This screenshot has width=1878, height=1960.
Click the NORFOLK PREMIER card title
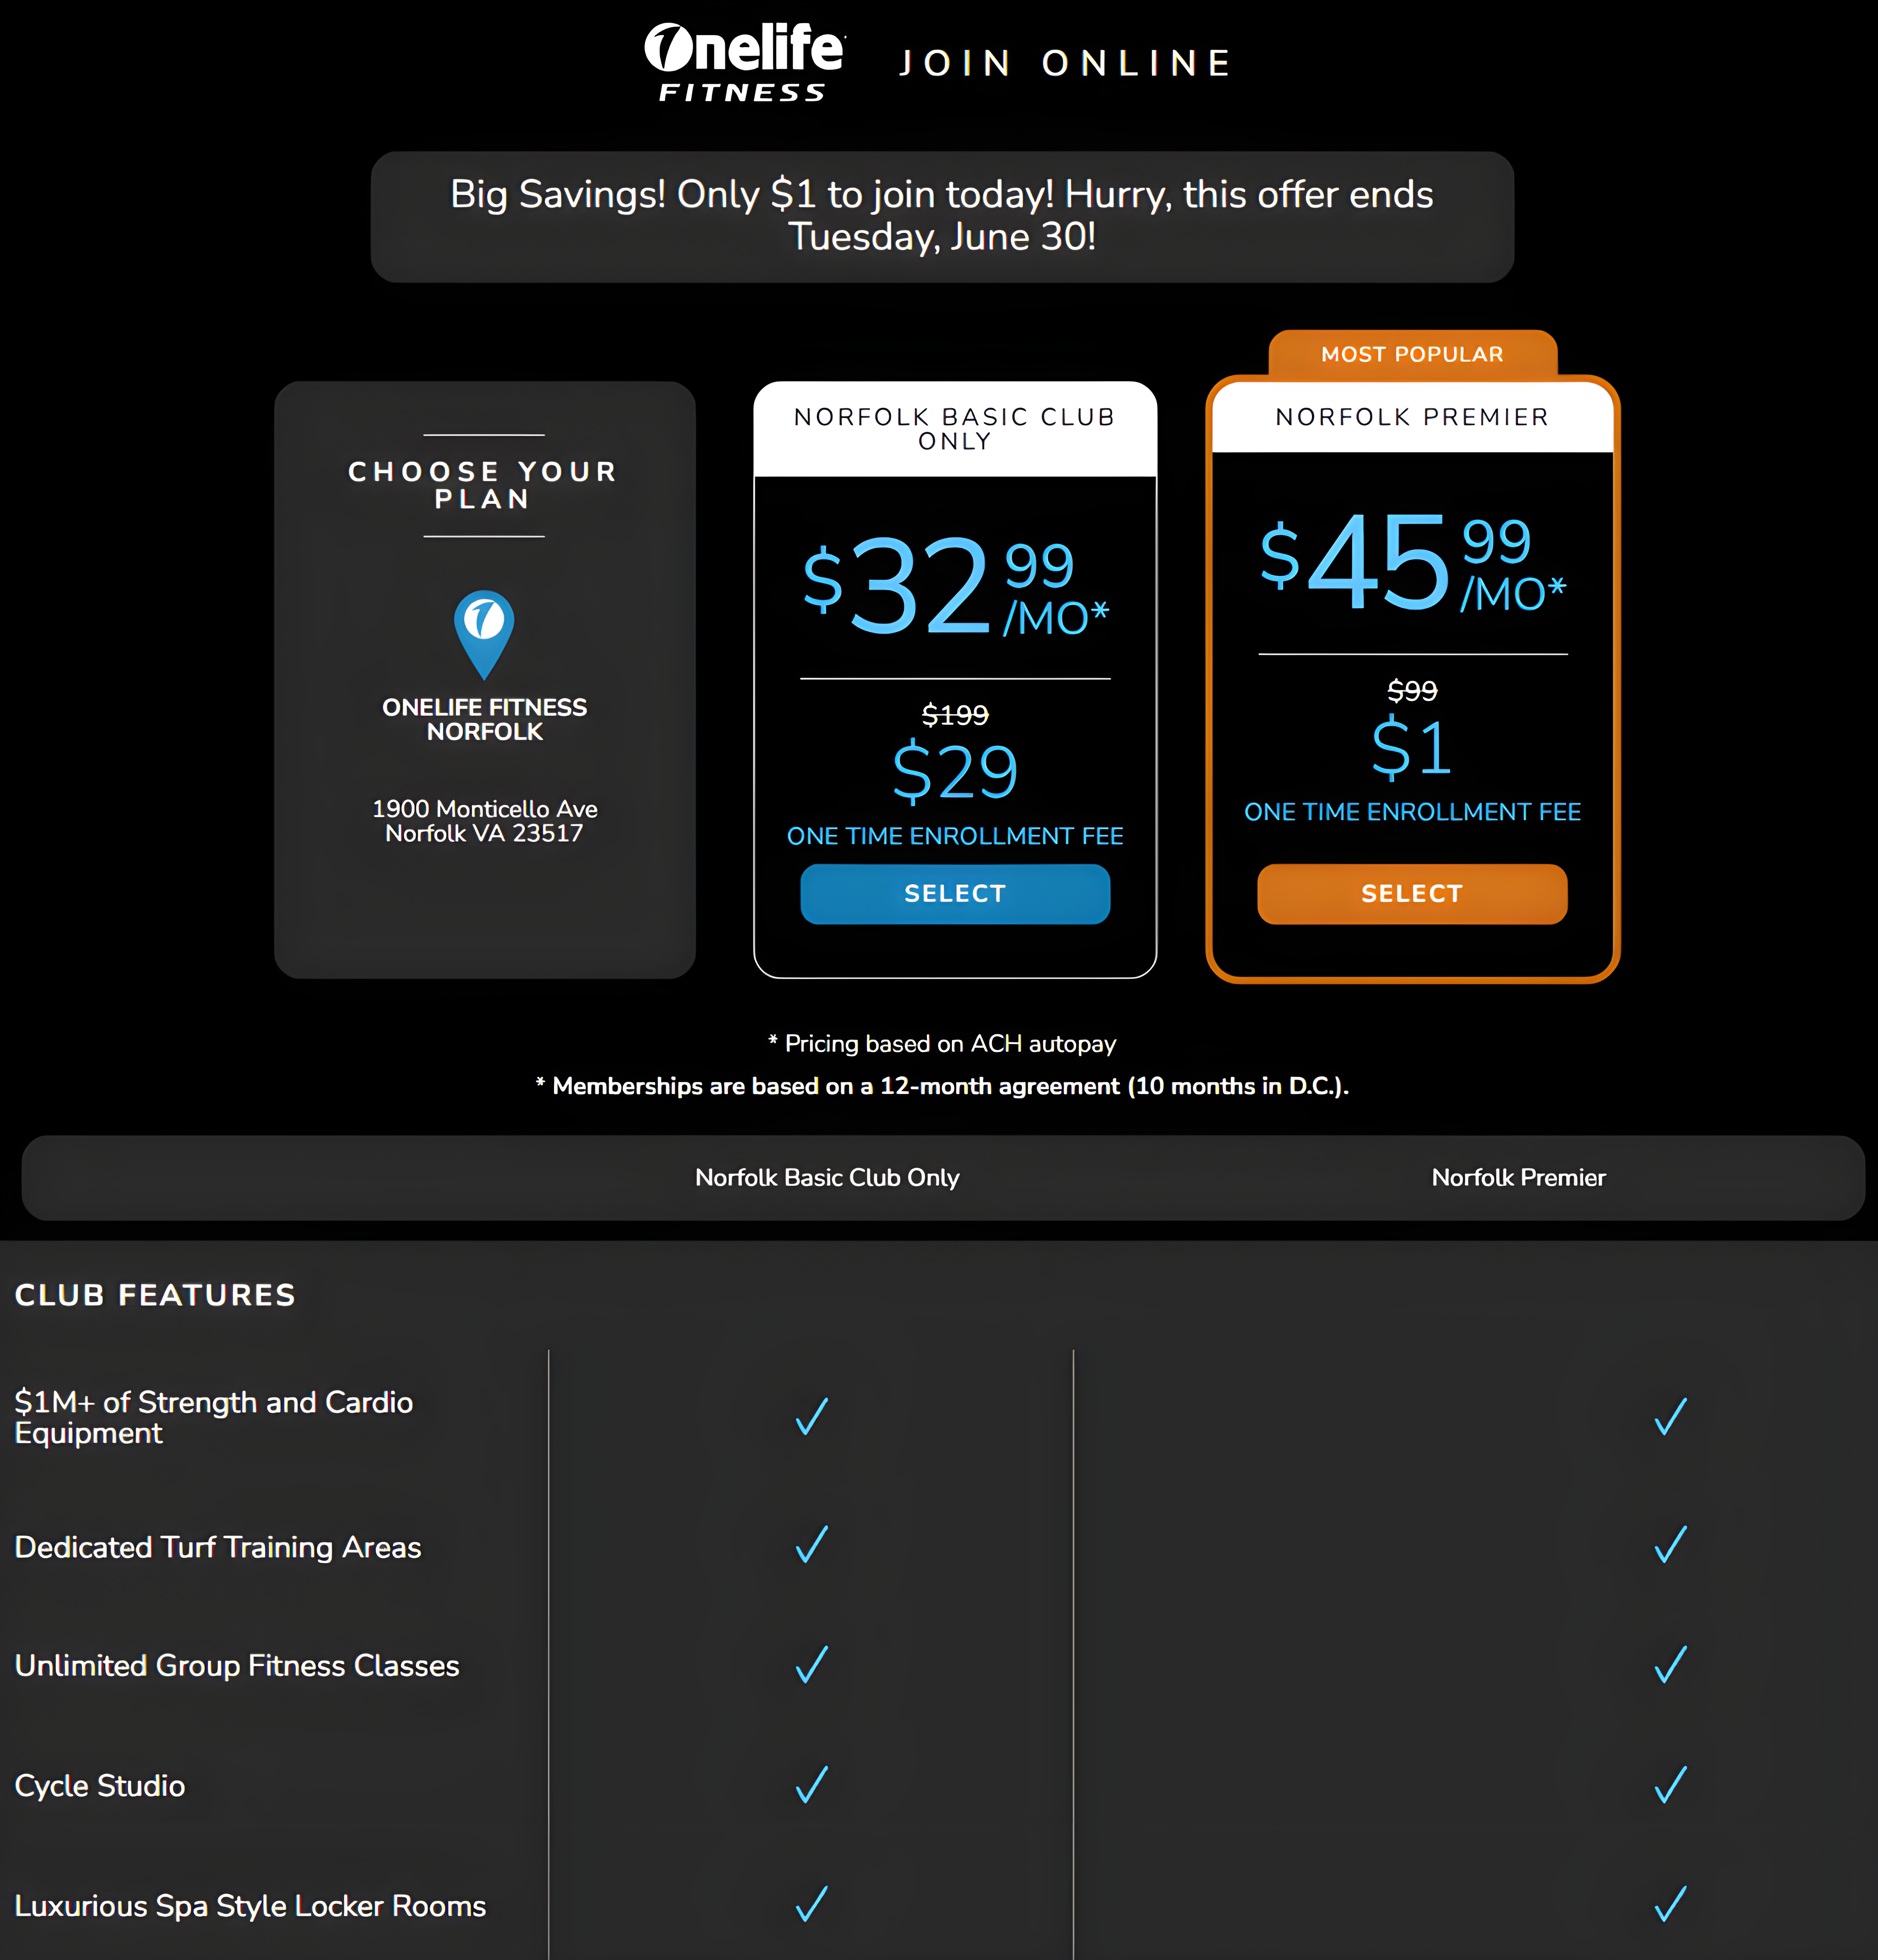tap(1412, 417)
